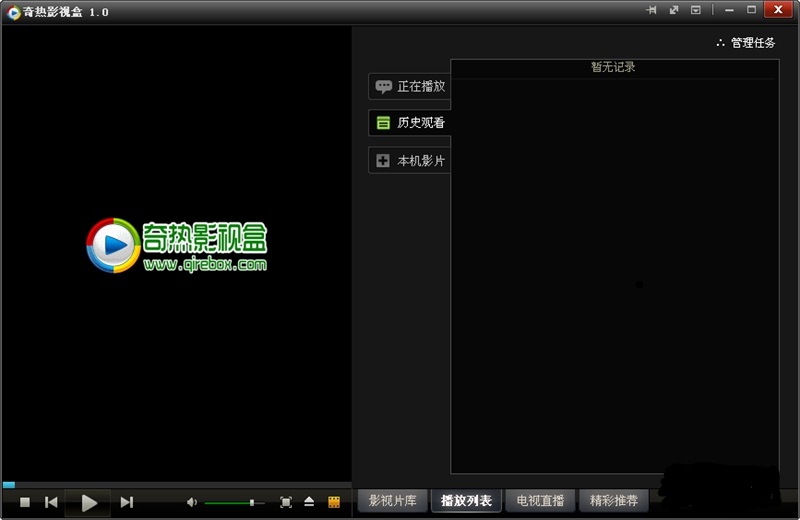
Task: Open the 精彩推荐 tab
Action: (613, 500)
